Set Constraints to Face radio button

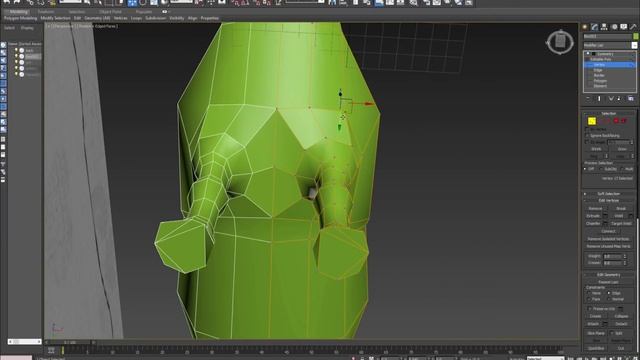[589, 299]
